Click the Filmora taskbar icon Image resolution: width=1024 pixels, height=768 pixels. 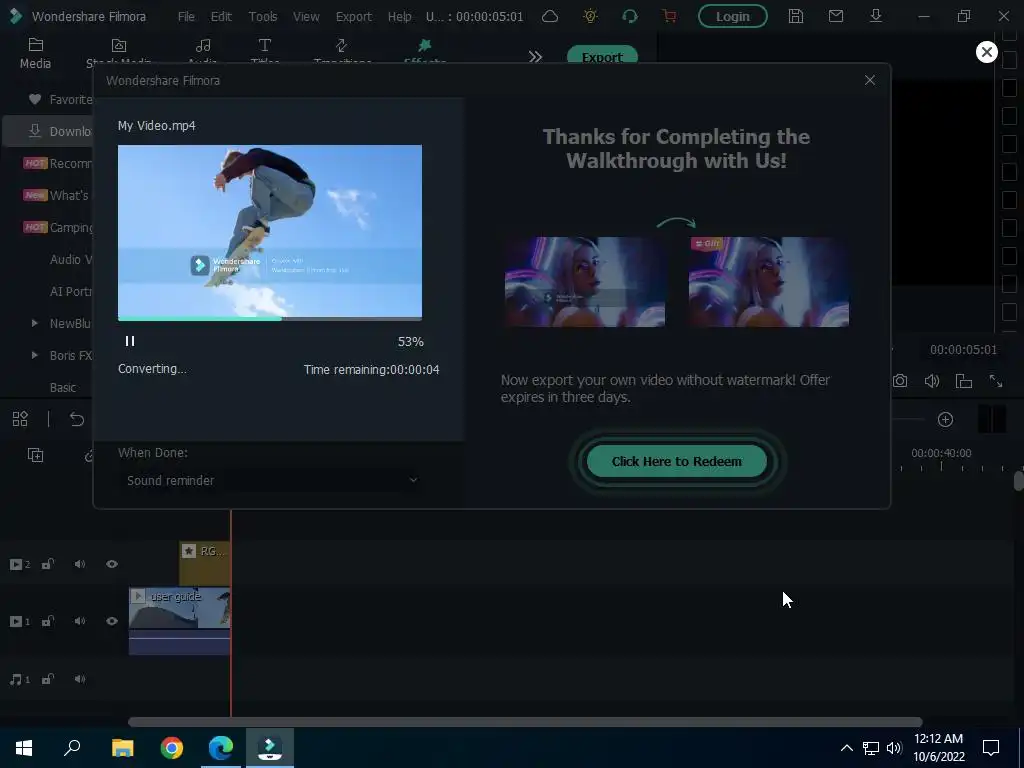[270, 748]
